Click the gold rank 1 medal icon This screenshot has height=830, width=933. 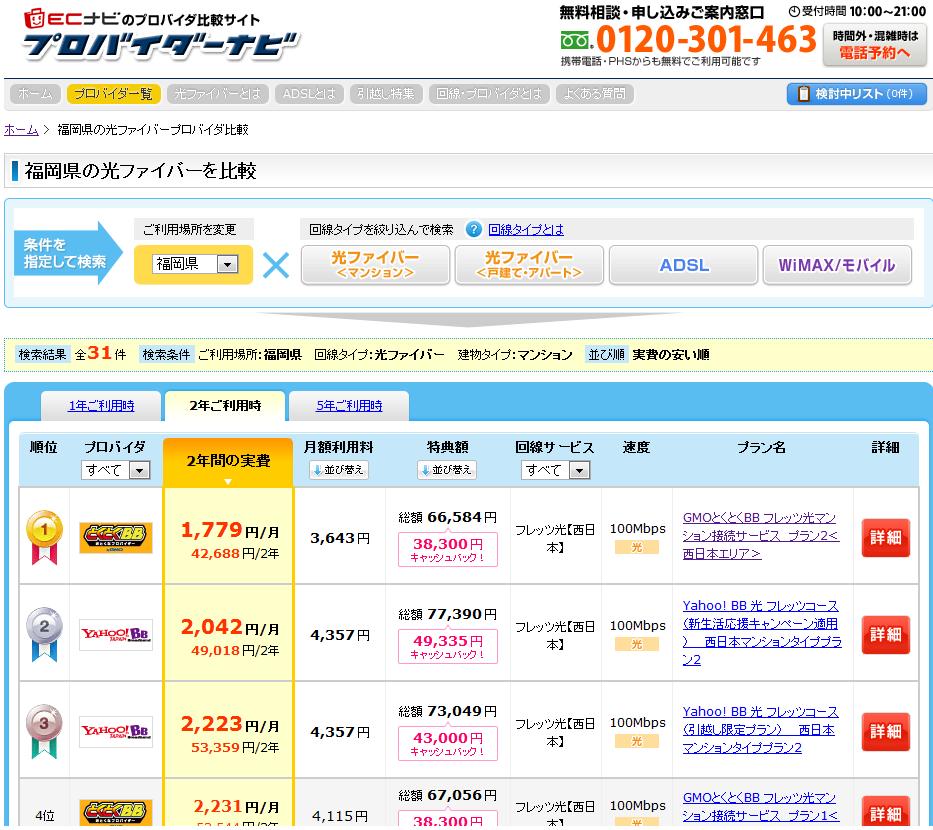(44, 537)
